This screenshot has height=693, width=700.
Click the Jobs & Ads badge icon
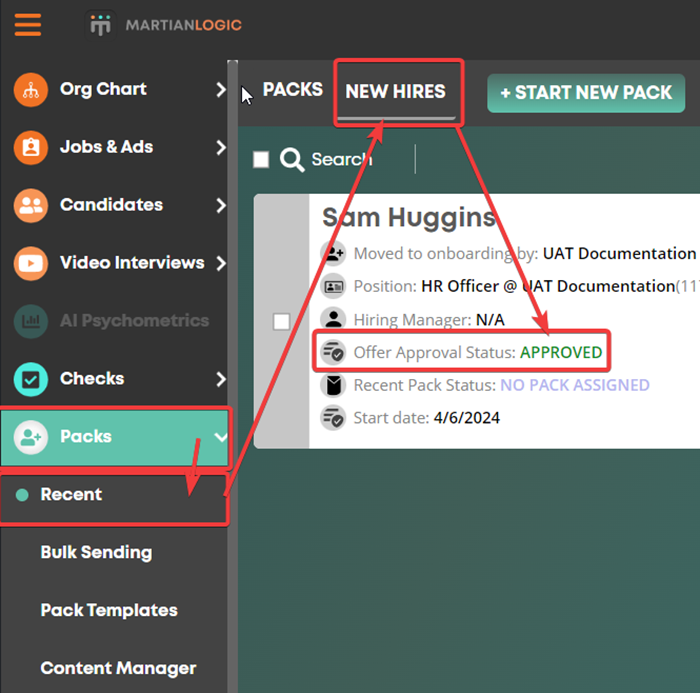click(x=31, y=147)
